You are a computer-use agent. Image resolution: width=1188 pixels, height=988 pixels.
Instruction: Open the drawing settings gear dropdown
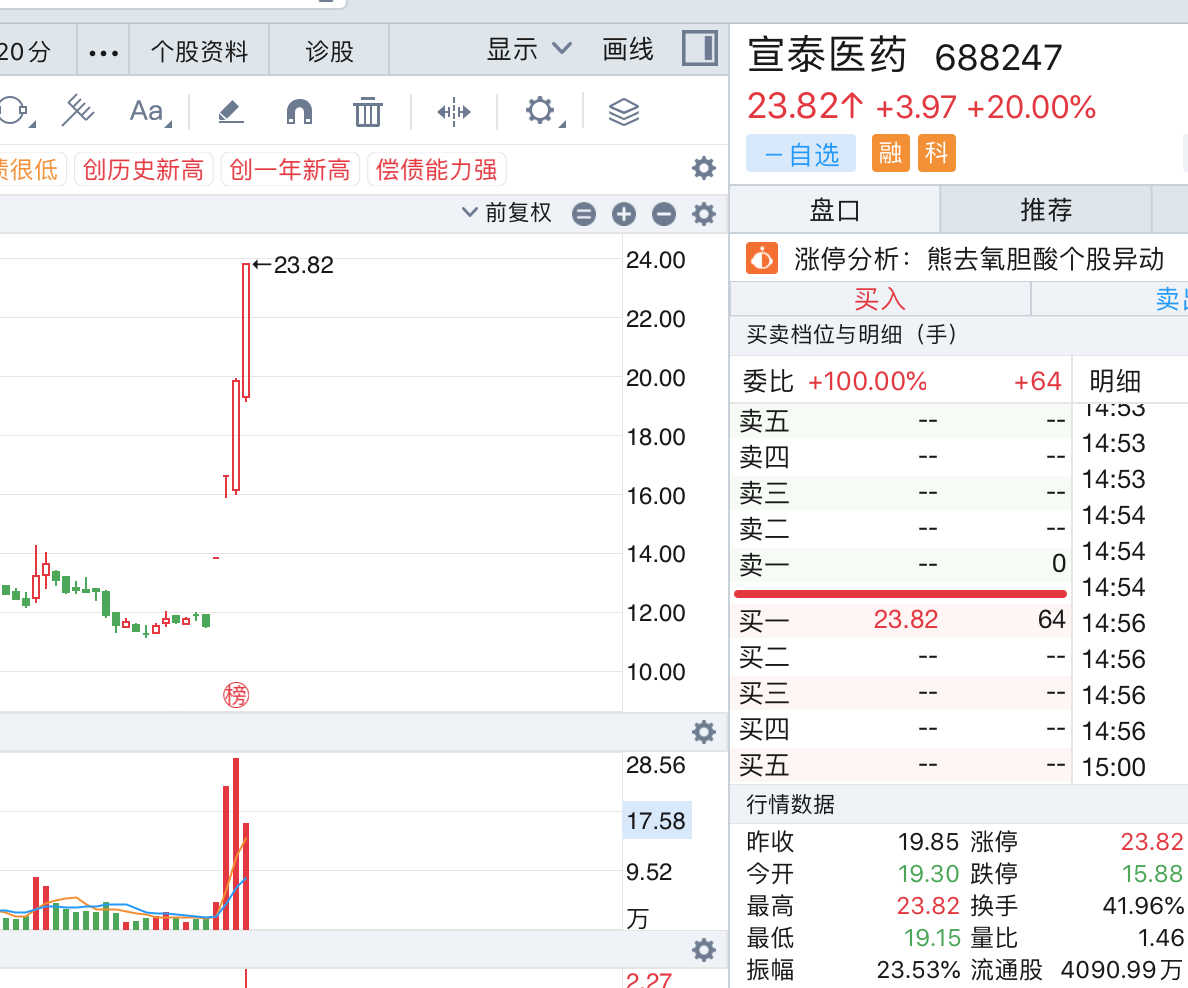click(x=541, y=111)
